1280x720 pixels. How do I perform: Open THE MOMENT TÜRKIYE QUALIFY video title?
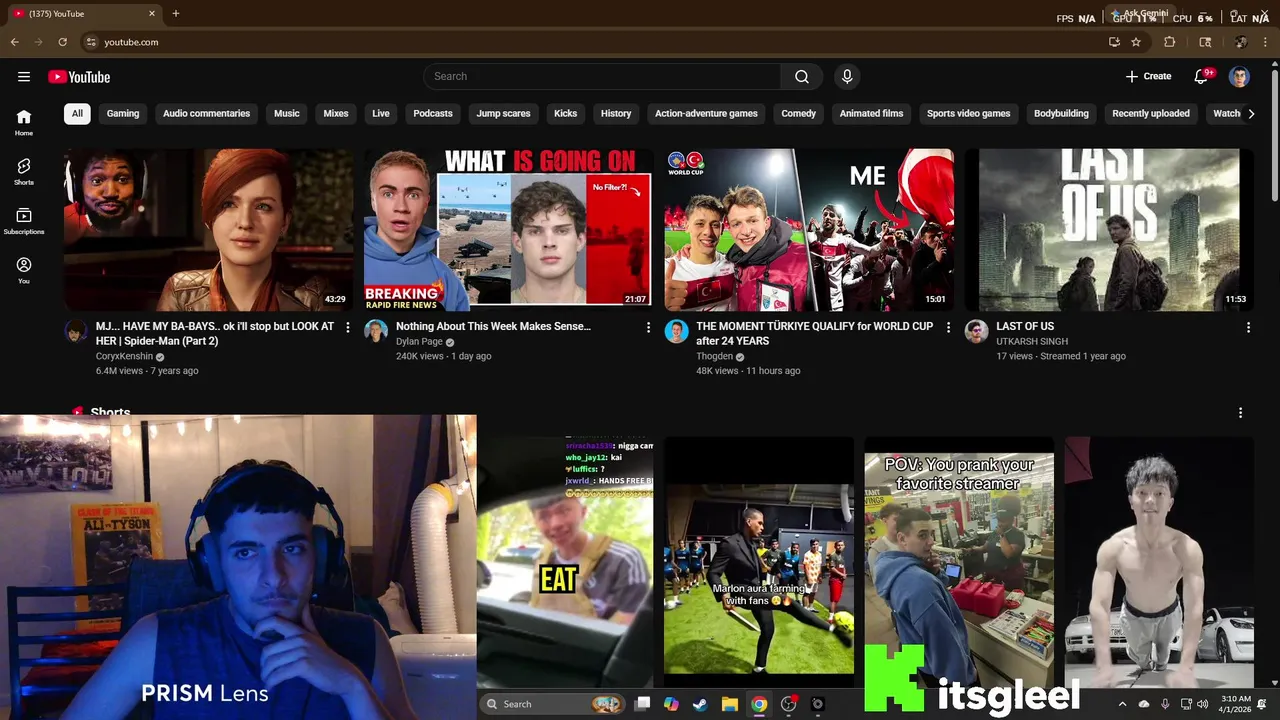(x=814, y=333)
